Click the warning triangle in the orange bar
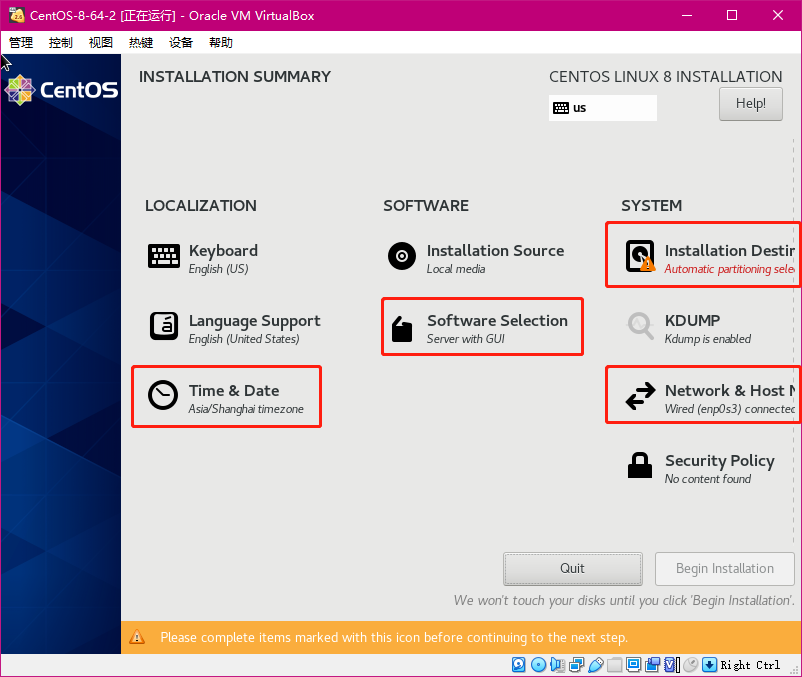 tap(137, 637)
